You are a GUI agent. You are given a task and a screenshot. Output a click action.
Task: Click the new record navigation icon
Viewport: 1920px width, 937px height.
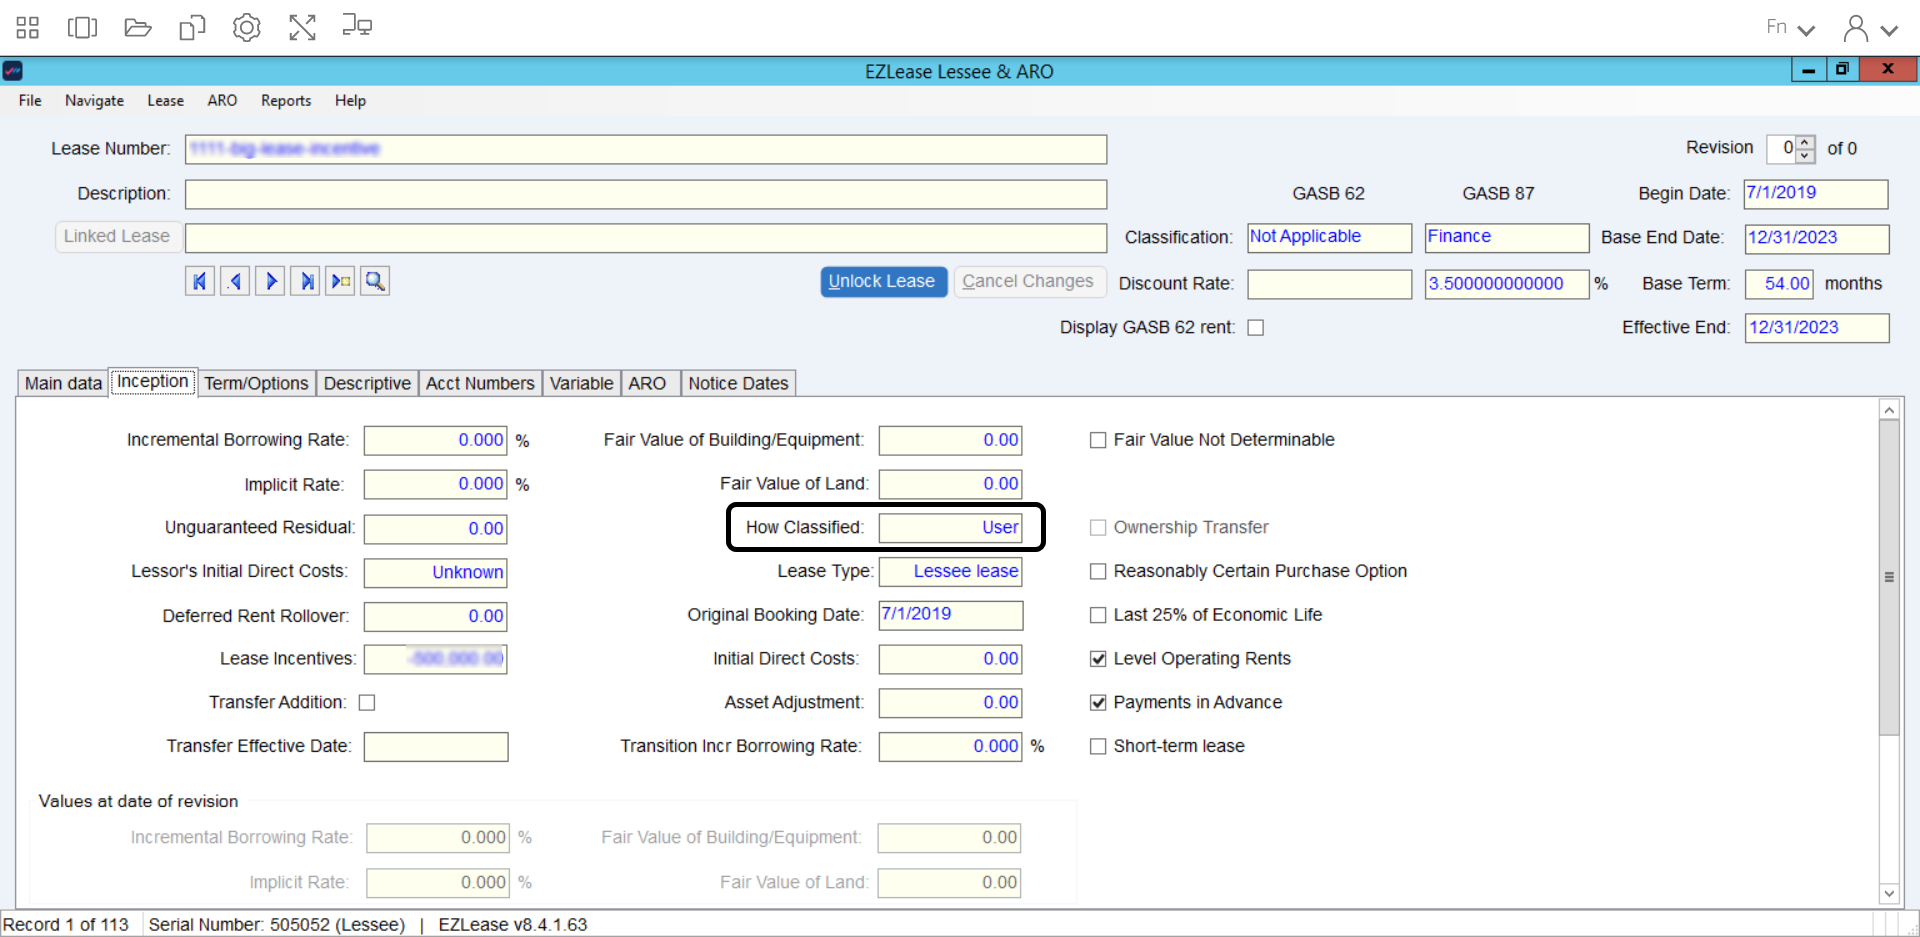(x=340, y=282)
